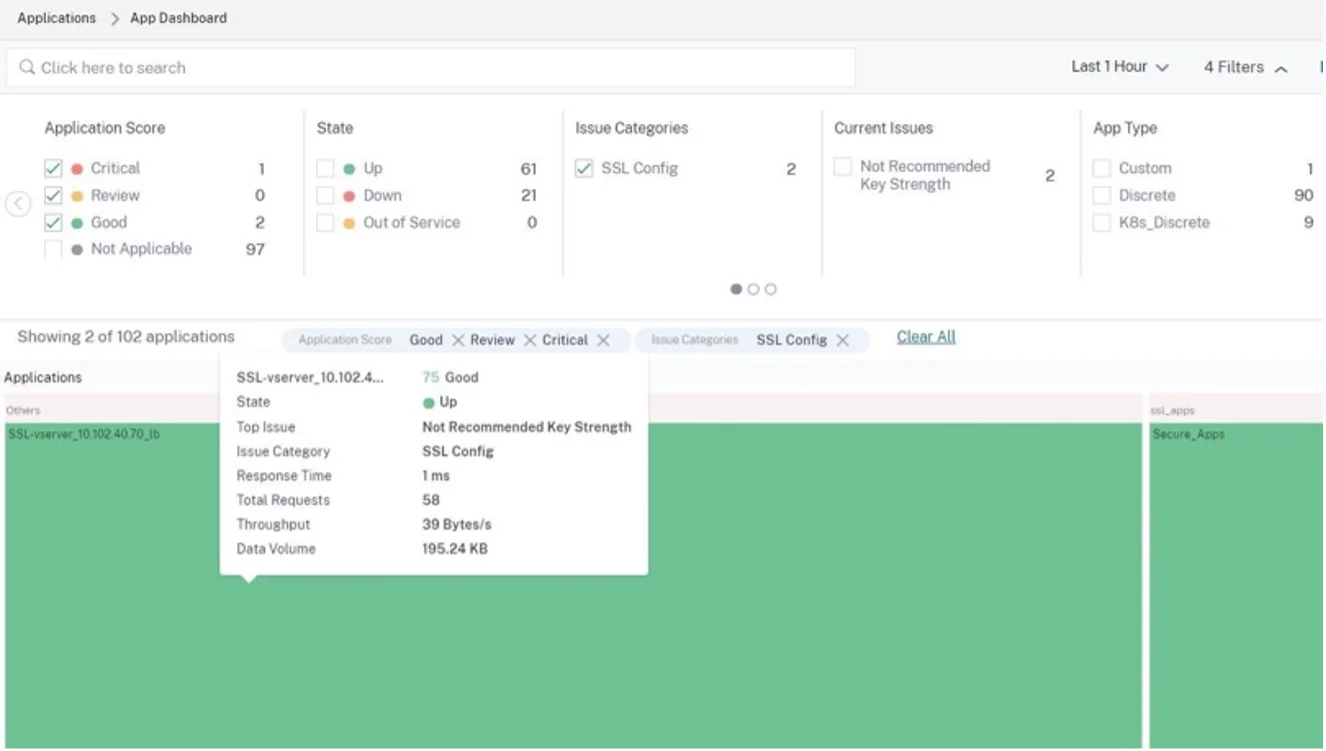Remove the Critical score filter chip
The image size is (1326, 751).
click(603, 340)
